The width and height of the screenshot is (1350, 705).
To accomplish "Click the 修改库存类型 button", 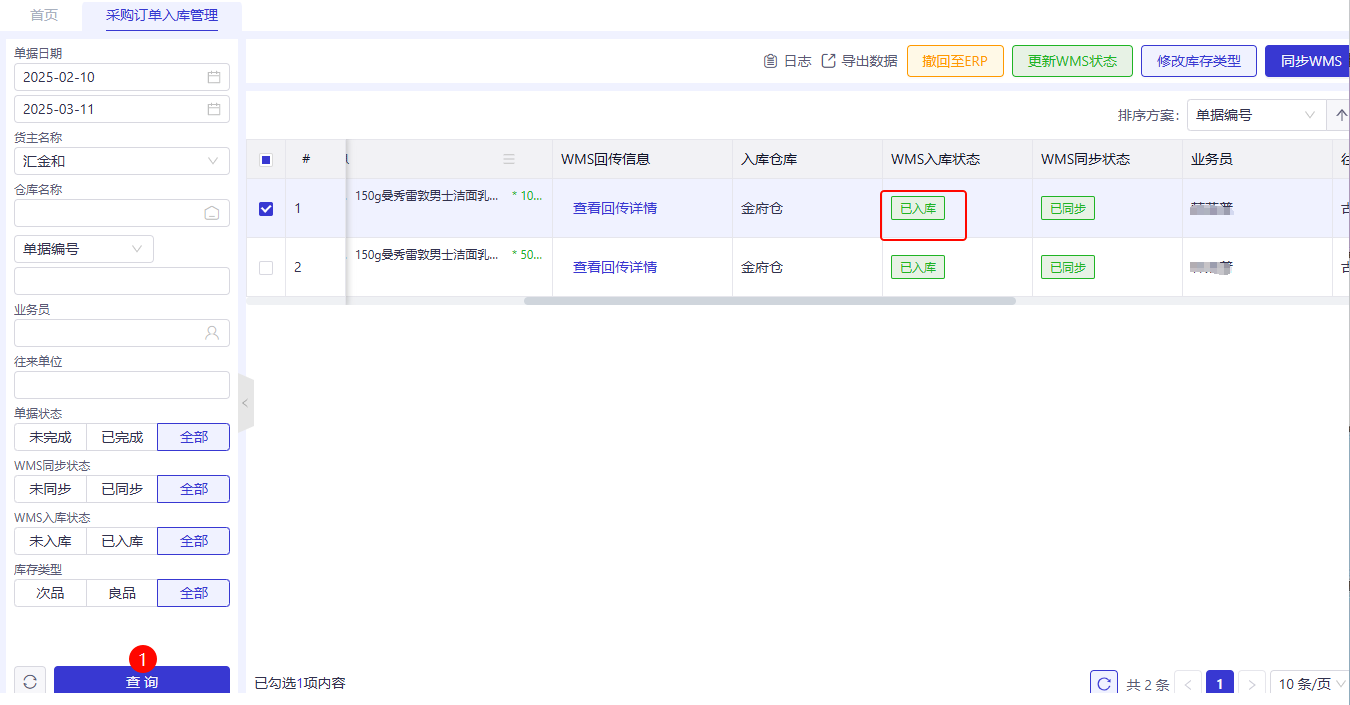I will coord(1199,61).
